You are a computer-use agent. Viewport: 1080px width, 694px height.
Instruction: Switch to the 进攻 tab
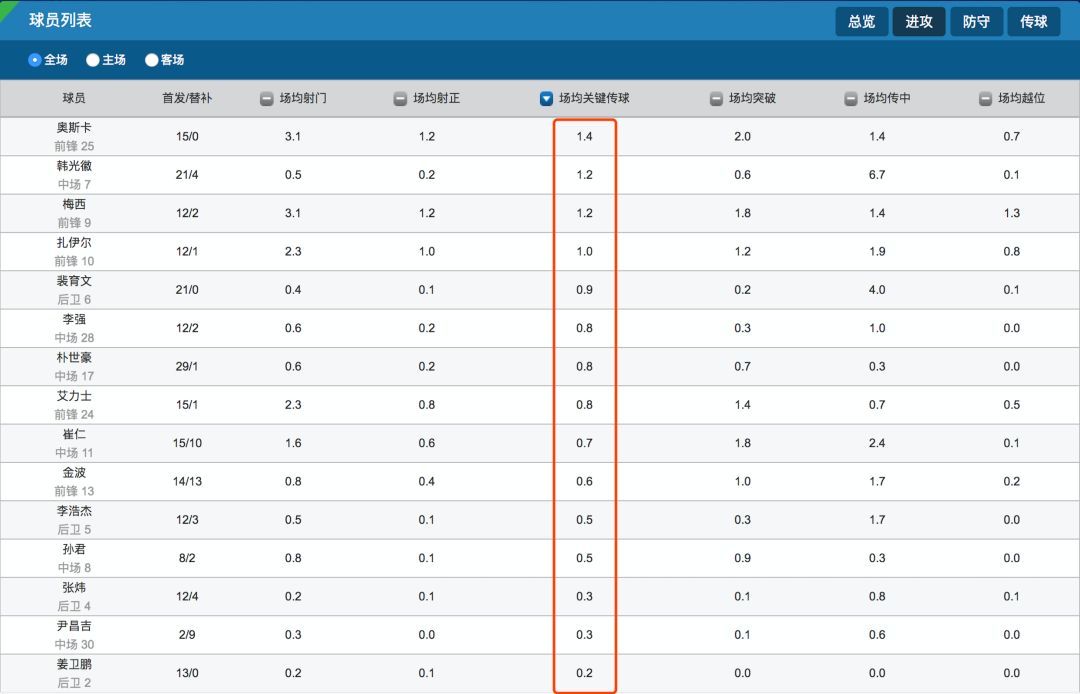919,21
